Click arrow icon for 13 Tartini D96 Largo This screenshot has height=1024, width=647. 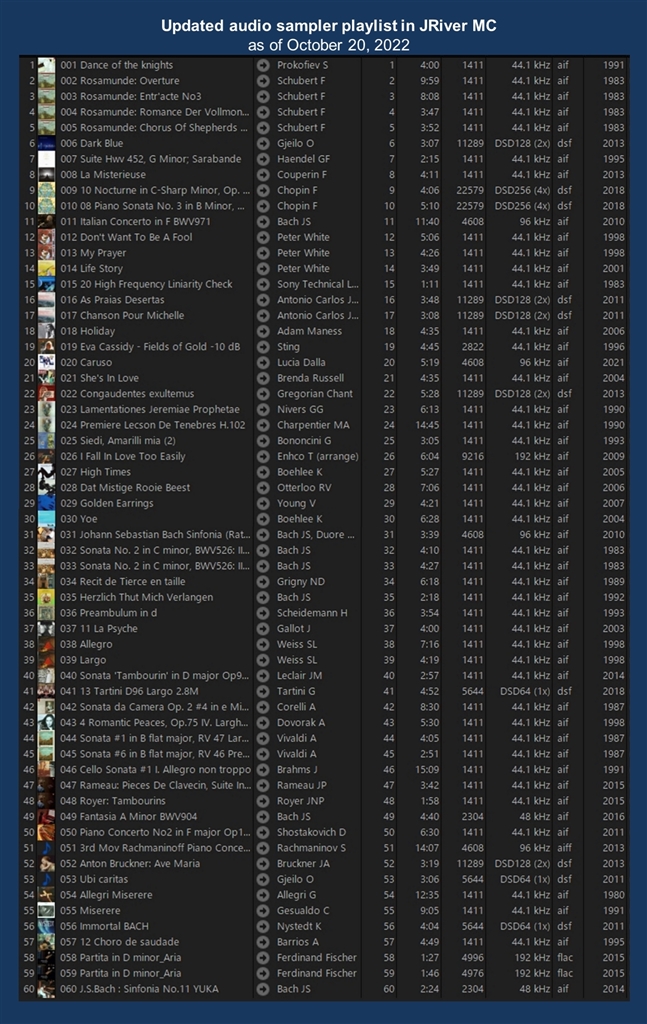[263, 692]
